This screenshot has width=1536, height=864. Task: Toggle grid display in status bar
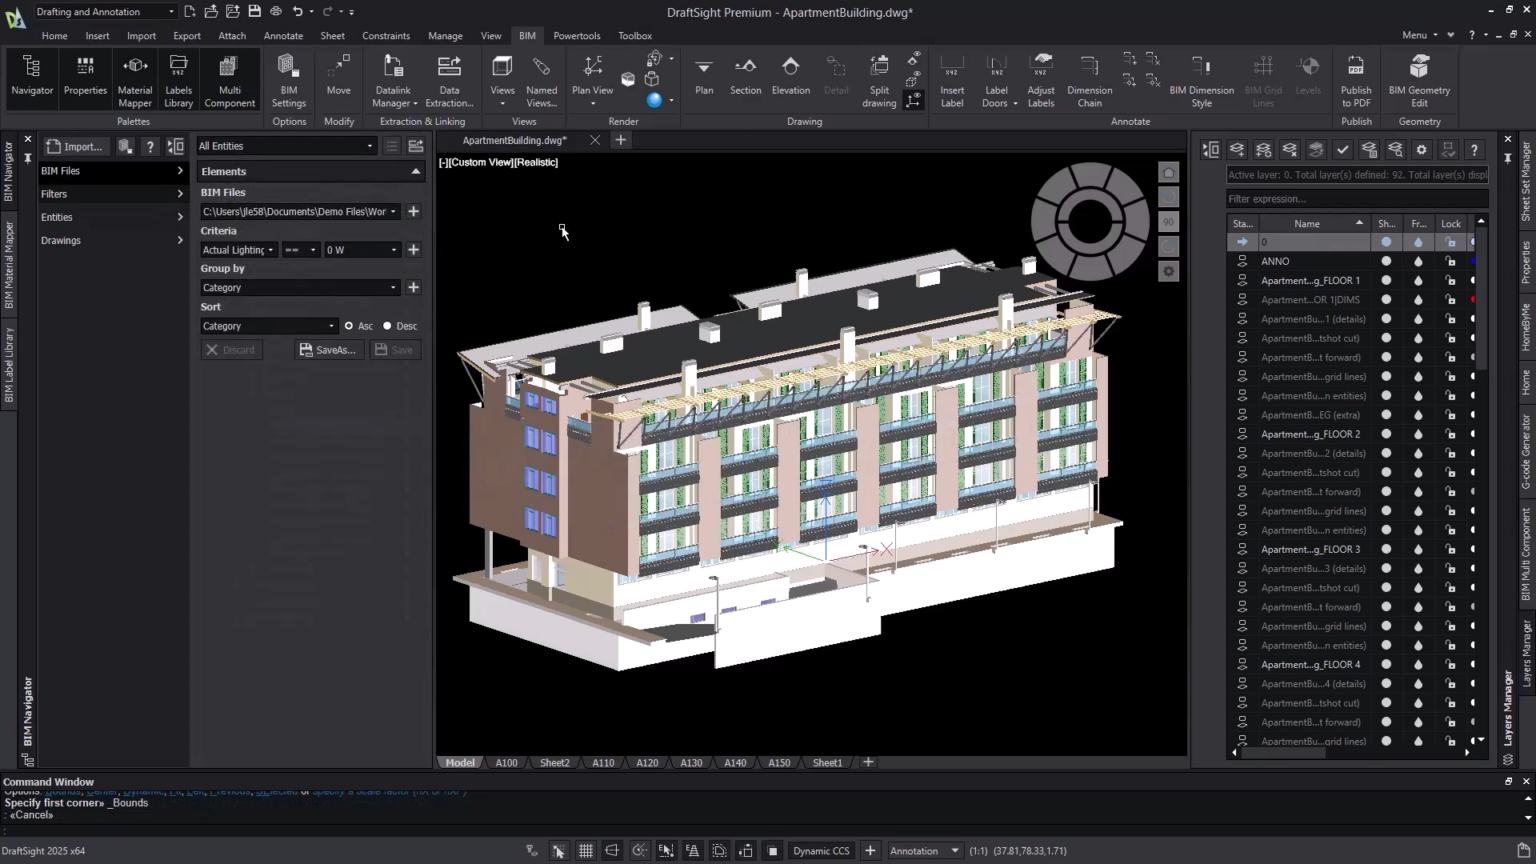click(x=585, y=850)
